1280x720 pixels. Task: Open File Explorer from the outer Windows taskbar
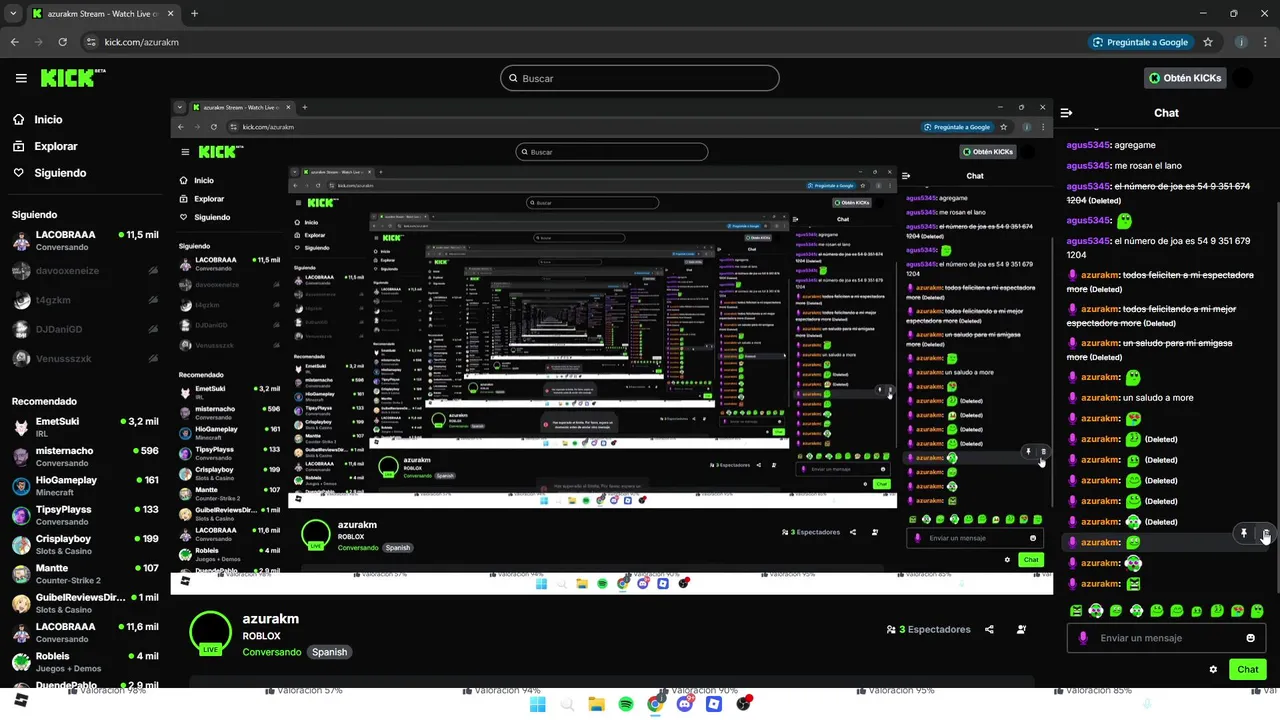(x=596, y=704)
